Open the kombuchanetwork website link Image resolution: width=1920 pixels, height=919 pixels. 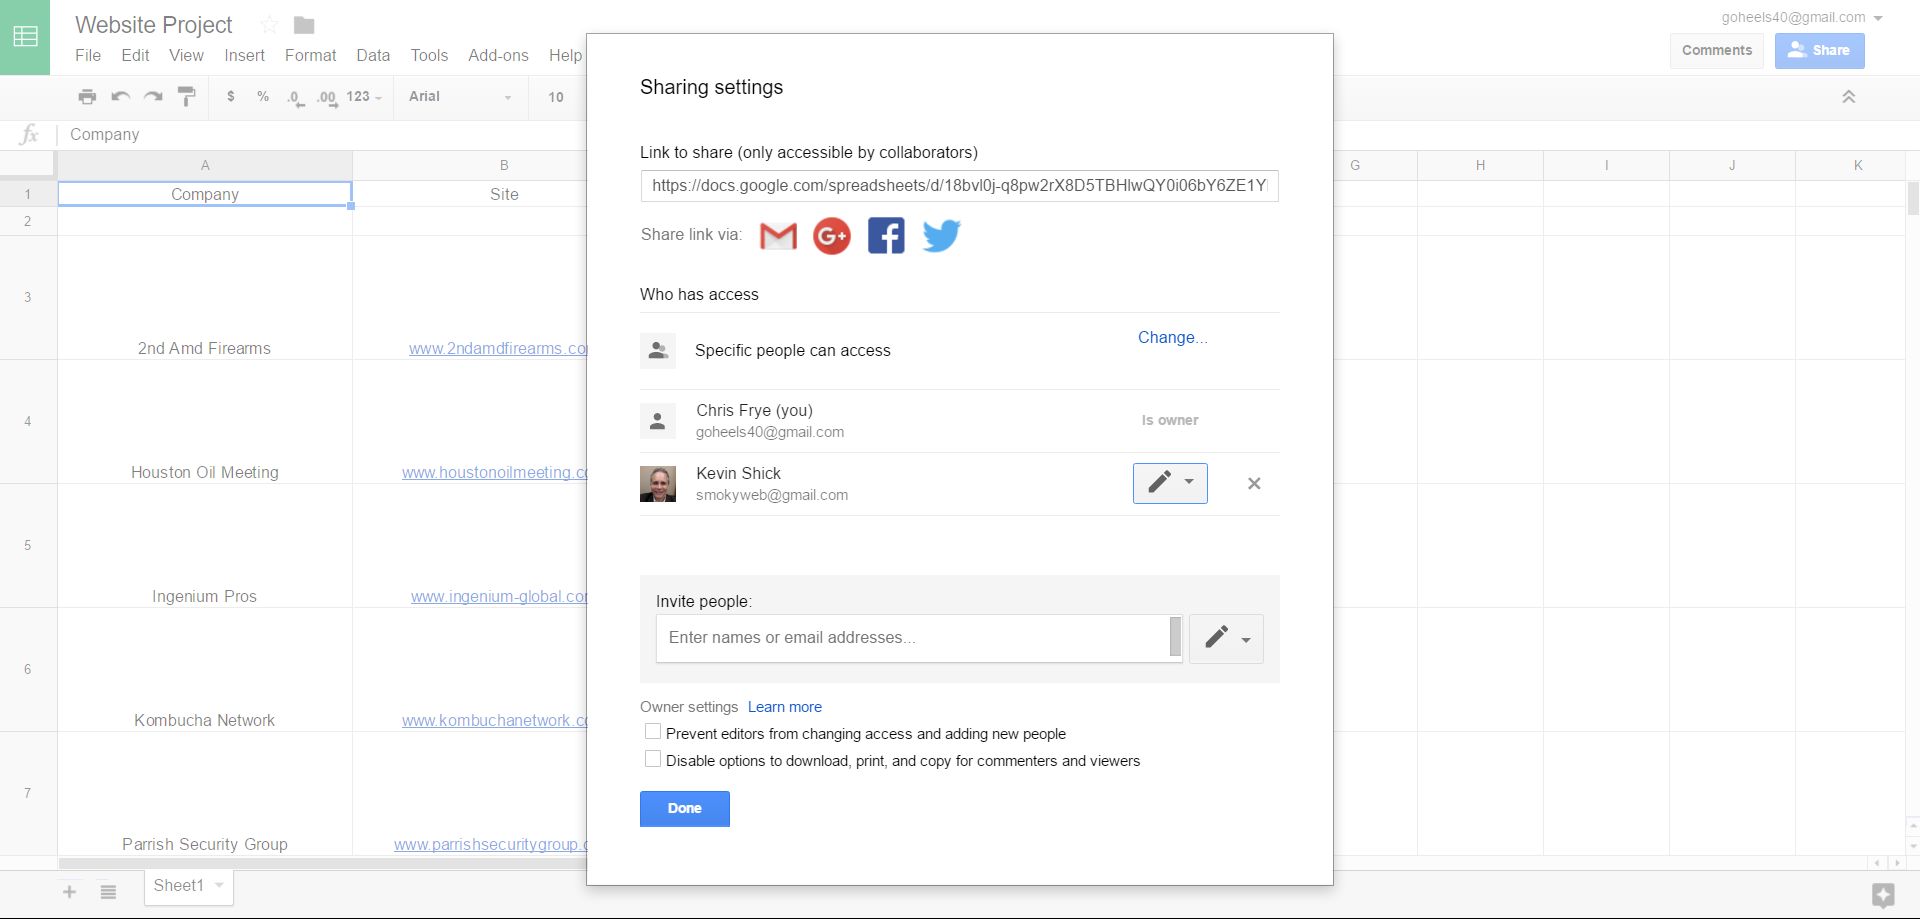[x=494, y=721]
